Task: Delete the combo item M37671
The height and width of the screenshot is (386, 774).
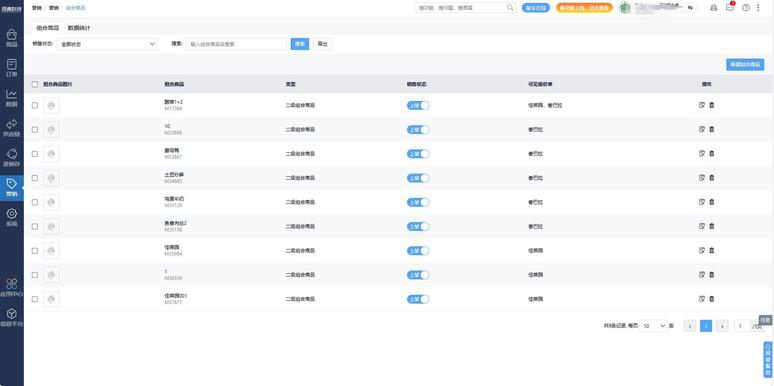Action: [x=711, y=299]
